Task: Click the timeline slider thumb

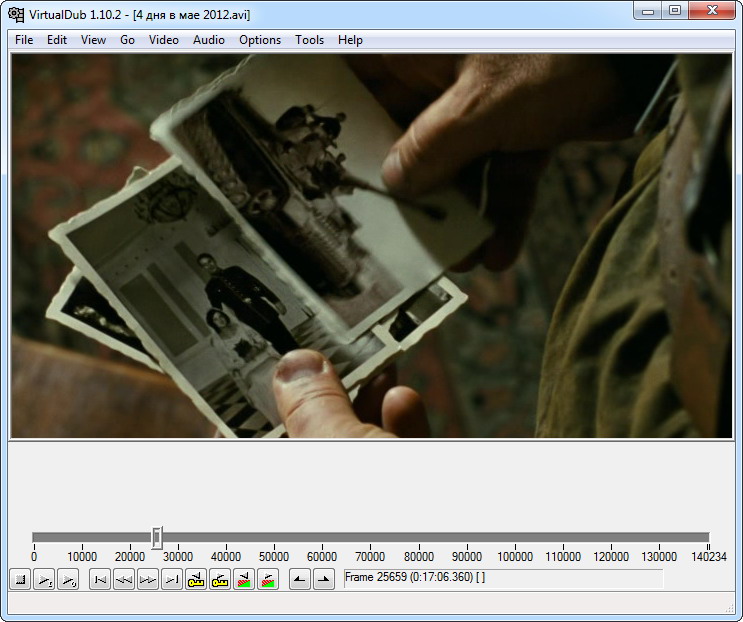Action: (x=157, y=537)
